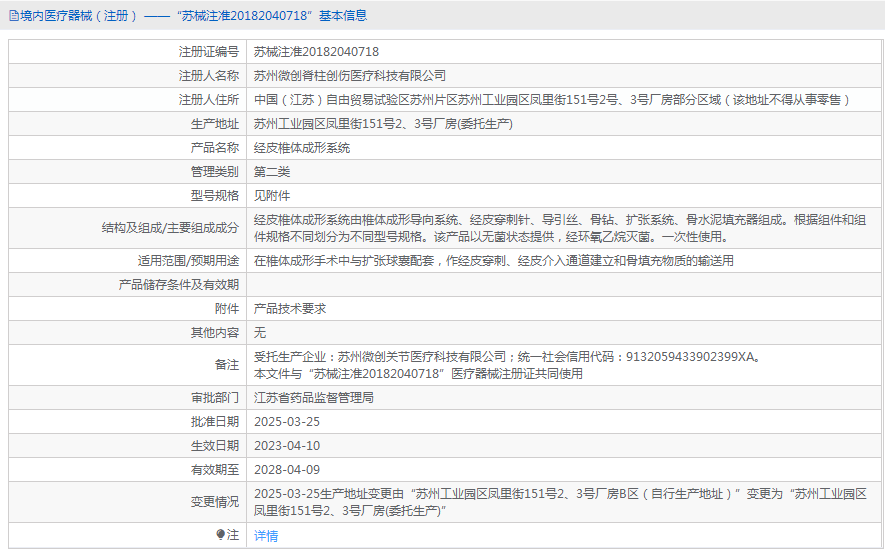Select registrant name 苏州微创脊柱创伤医疗科技有限公司
This screenshot has width=885, height=554.
(350, 76)
